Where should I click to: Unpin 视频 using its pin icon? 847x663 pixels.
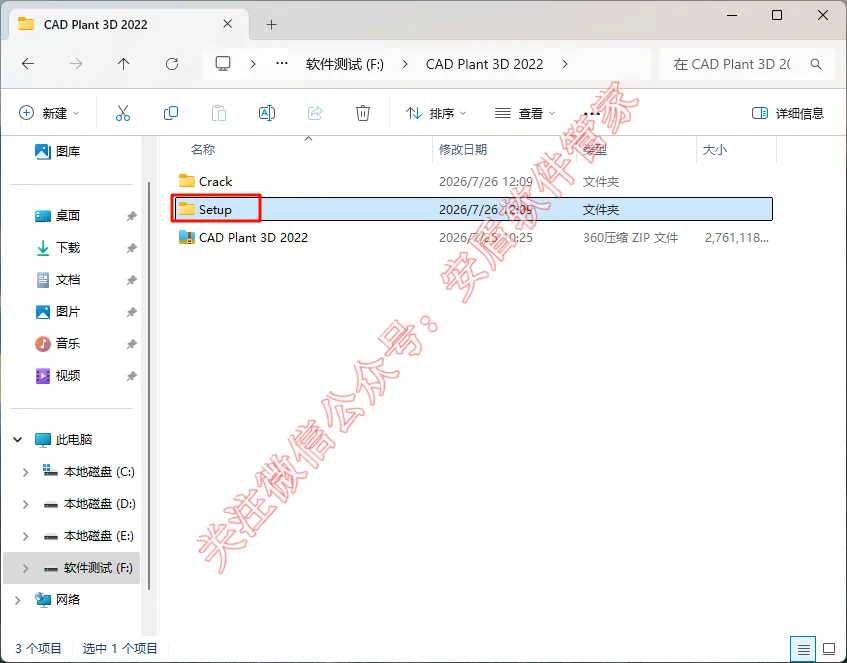[131, 376]
